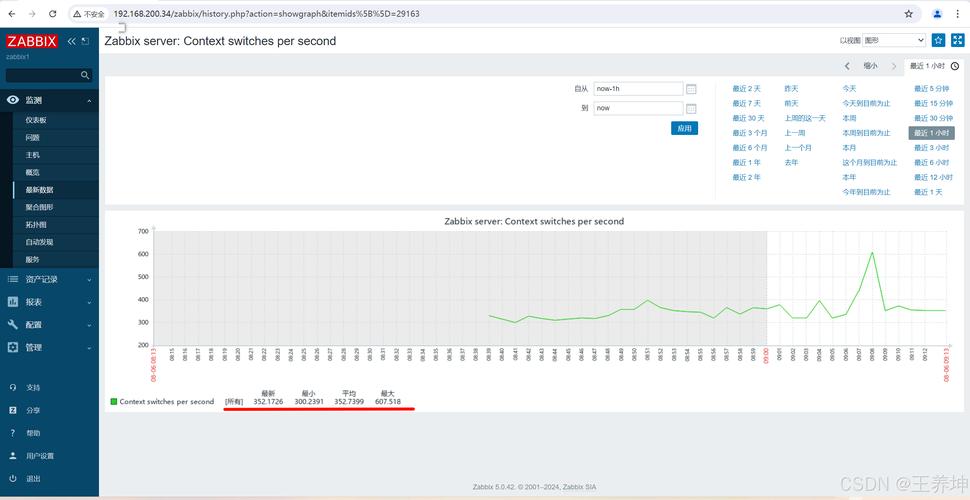Viewport: 970px width, 500px height.
Task: Click 退出 to sign out
Action: point(32,479)
